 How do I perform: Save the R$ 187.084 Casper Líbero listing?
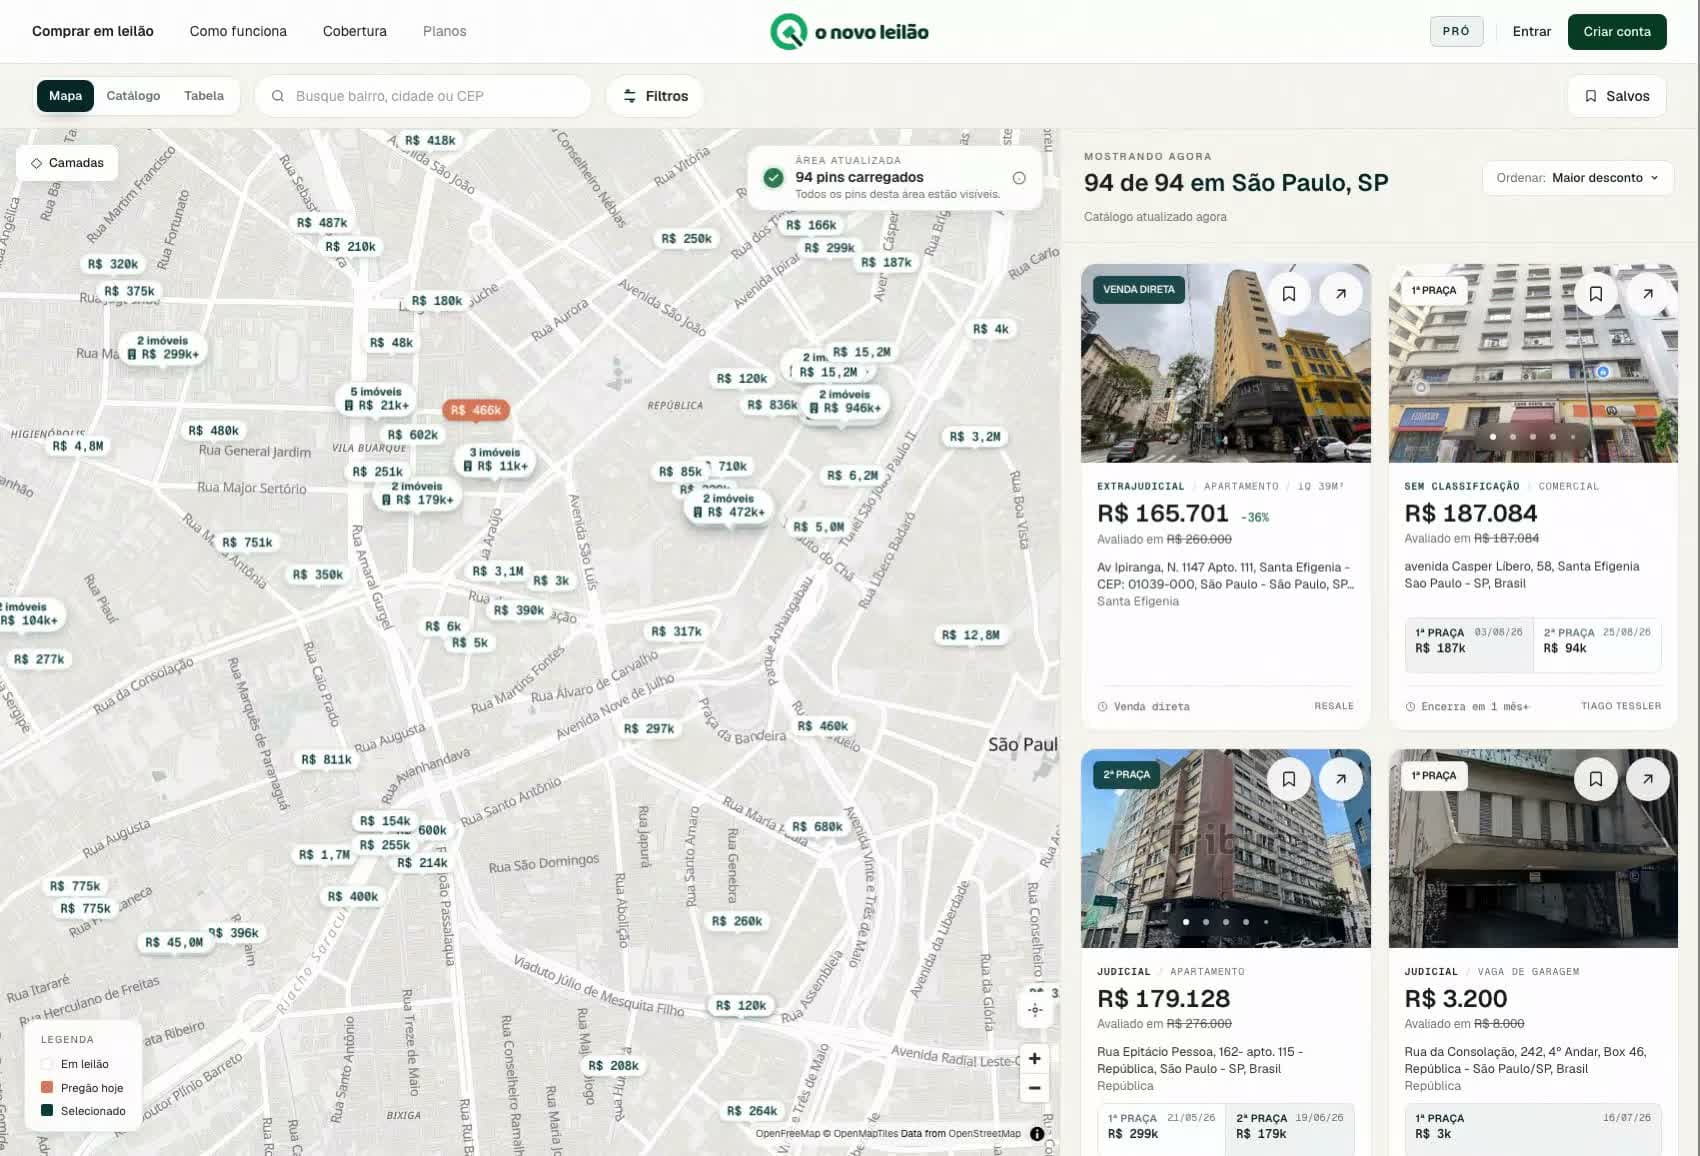click(x=1596, y=294)
